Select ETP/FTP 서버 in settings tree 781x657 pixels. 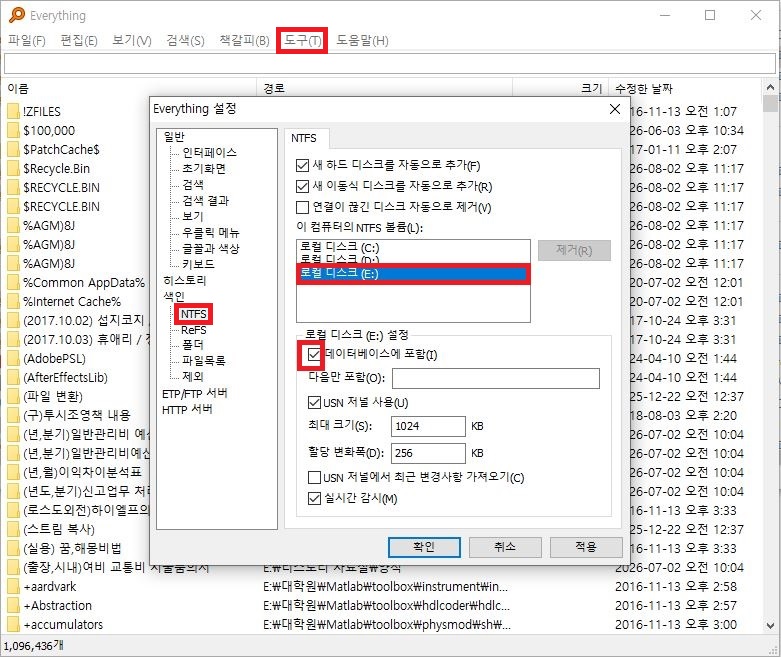[195, 394]
